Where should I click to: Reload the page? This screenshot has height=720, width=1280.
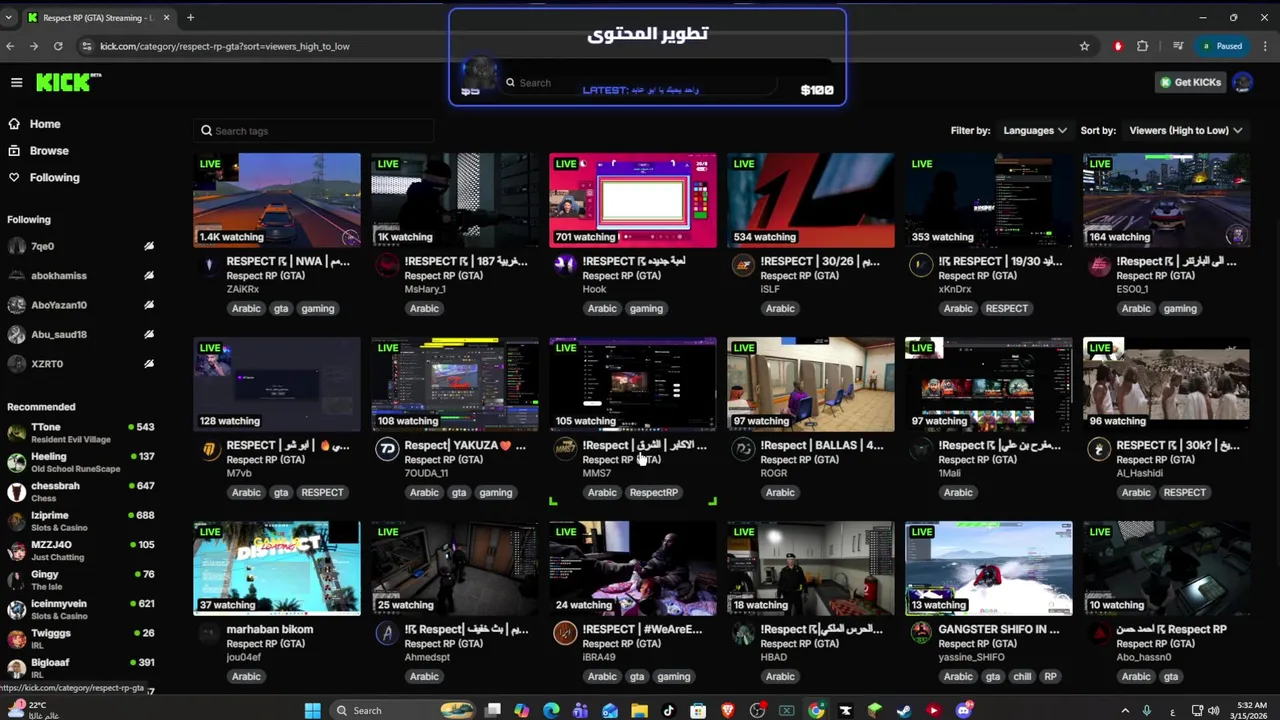[x=58, y=46]
